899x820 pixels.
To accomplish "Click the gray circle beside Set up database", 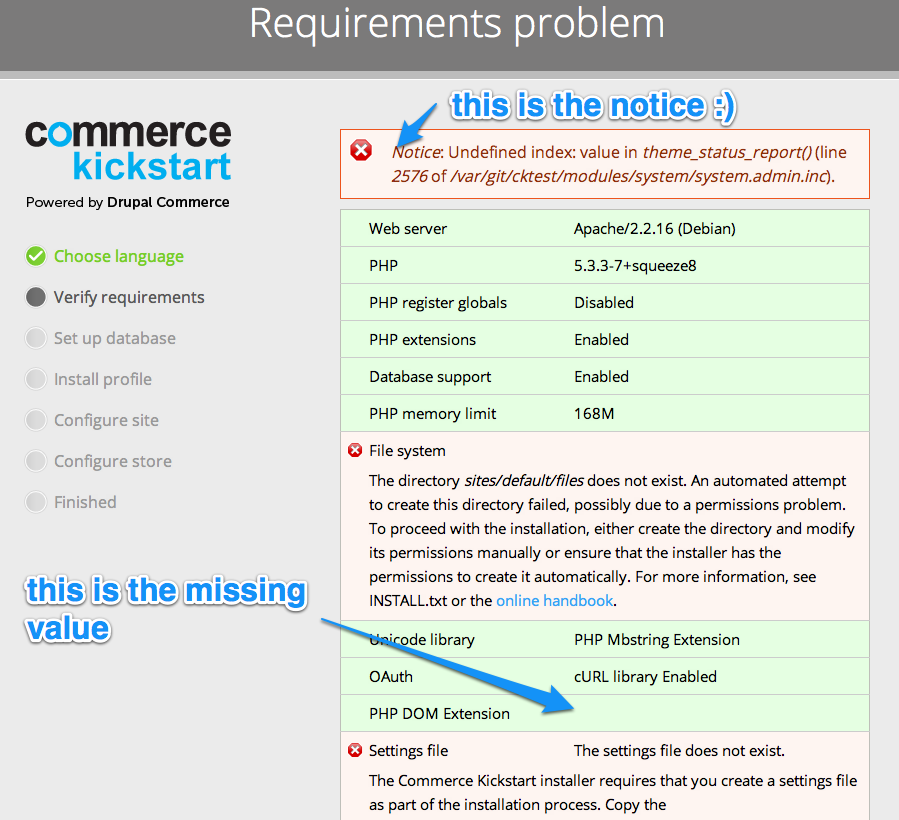I will (x=36, y=338).
